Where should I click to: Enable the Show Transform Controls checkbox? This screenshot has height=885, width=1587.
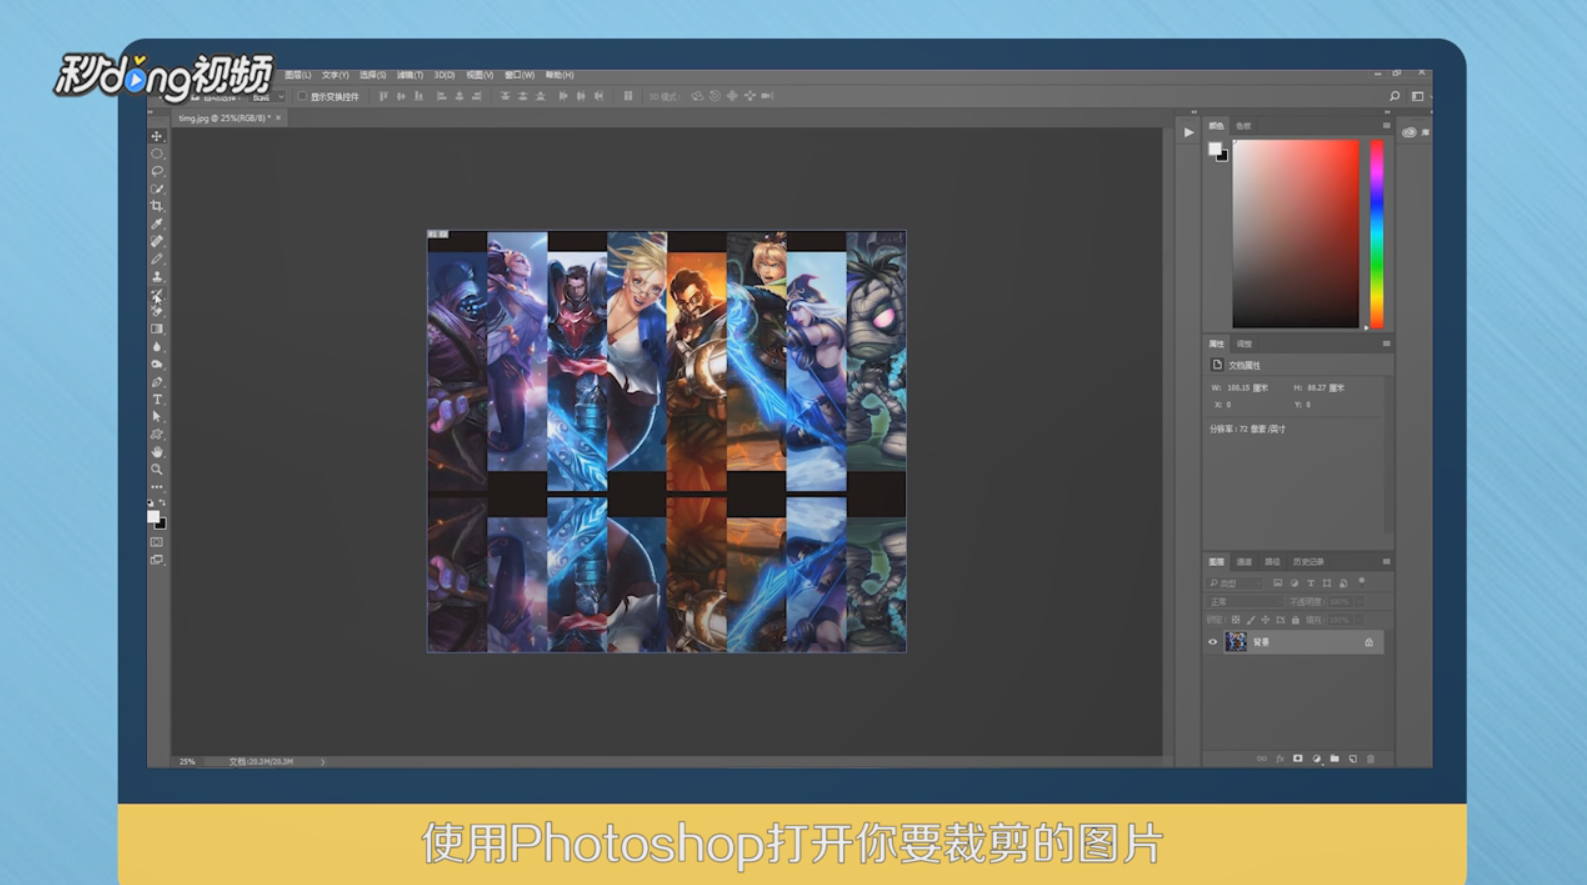pyautogui.click(x=302, y=97)
